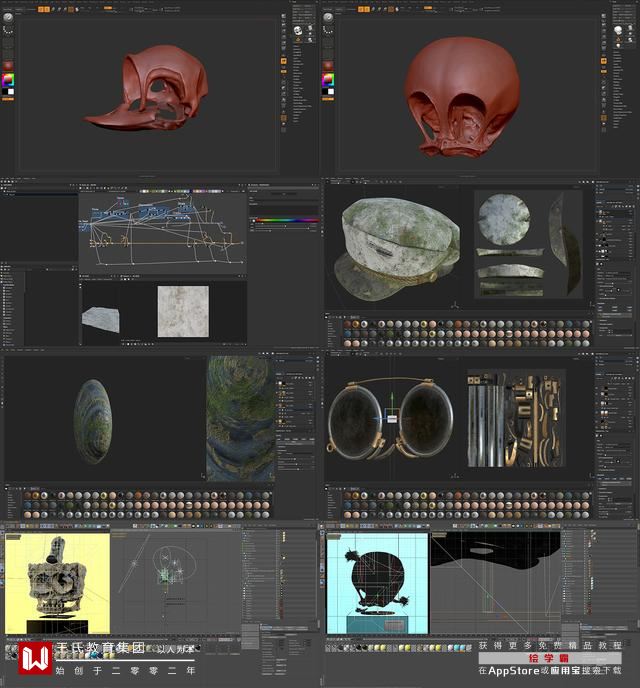Select white tool thumbnail in rear-view skull ZBrush window
Screen dimensions: 640x688
(x=618, y=30)
